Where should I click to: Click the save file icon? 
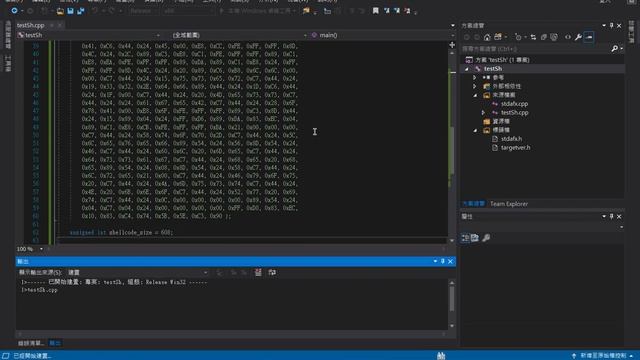pos(70,11)
